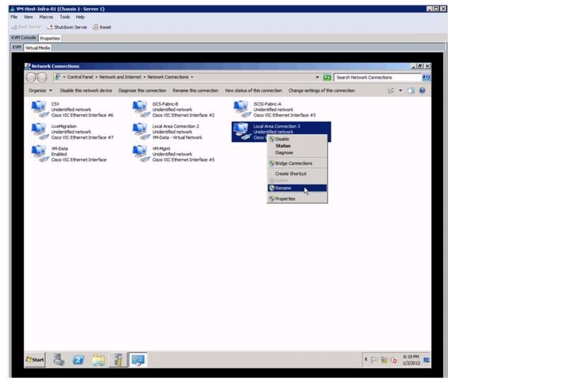Click View status of this connection
The width and height of the screenshot is (576, 384).
pyautogui.click(x=253, y=90)
